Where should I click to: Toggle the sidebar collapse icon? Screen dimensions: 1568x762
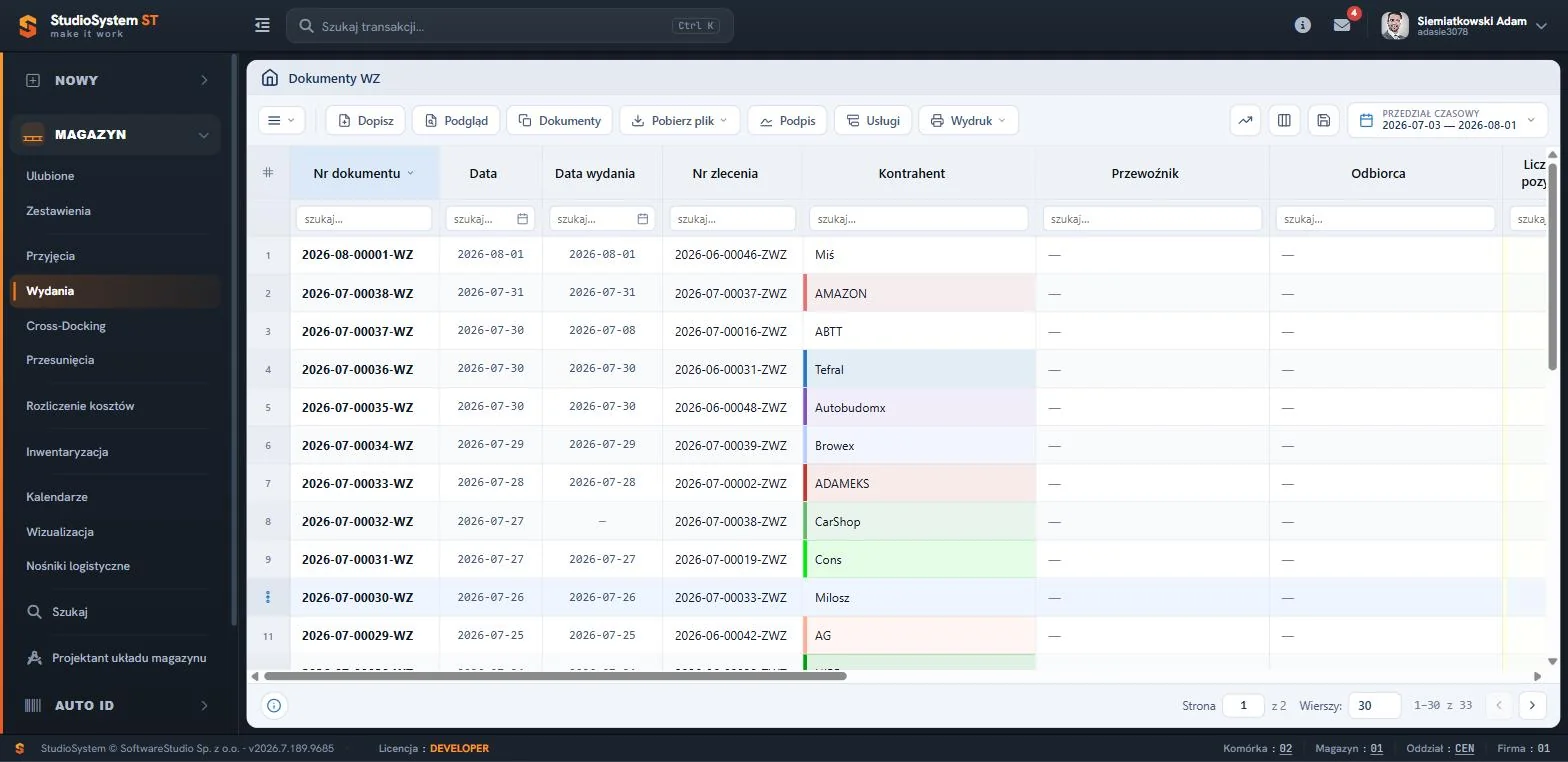pos(262,25)
